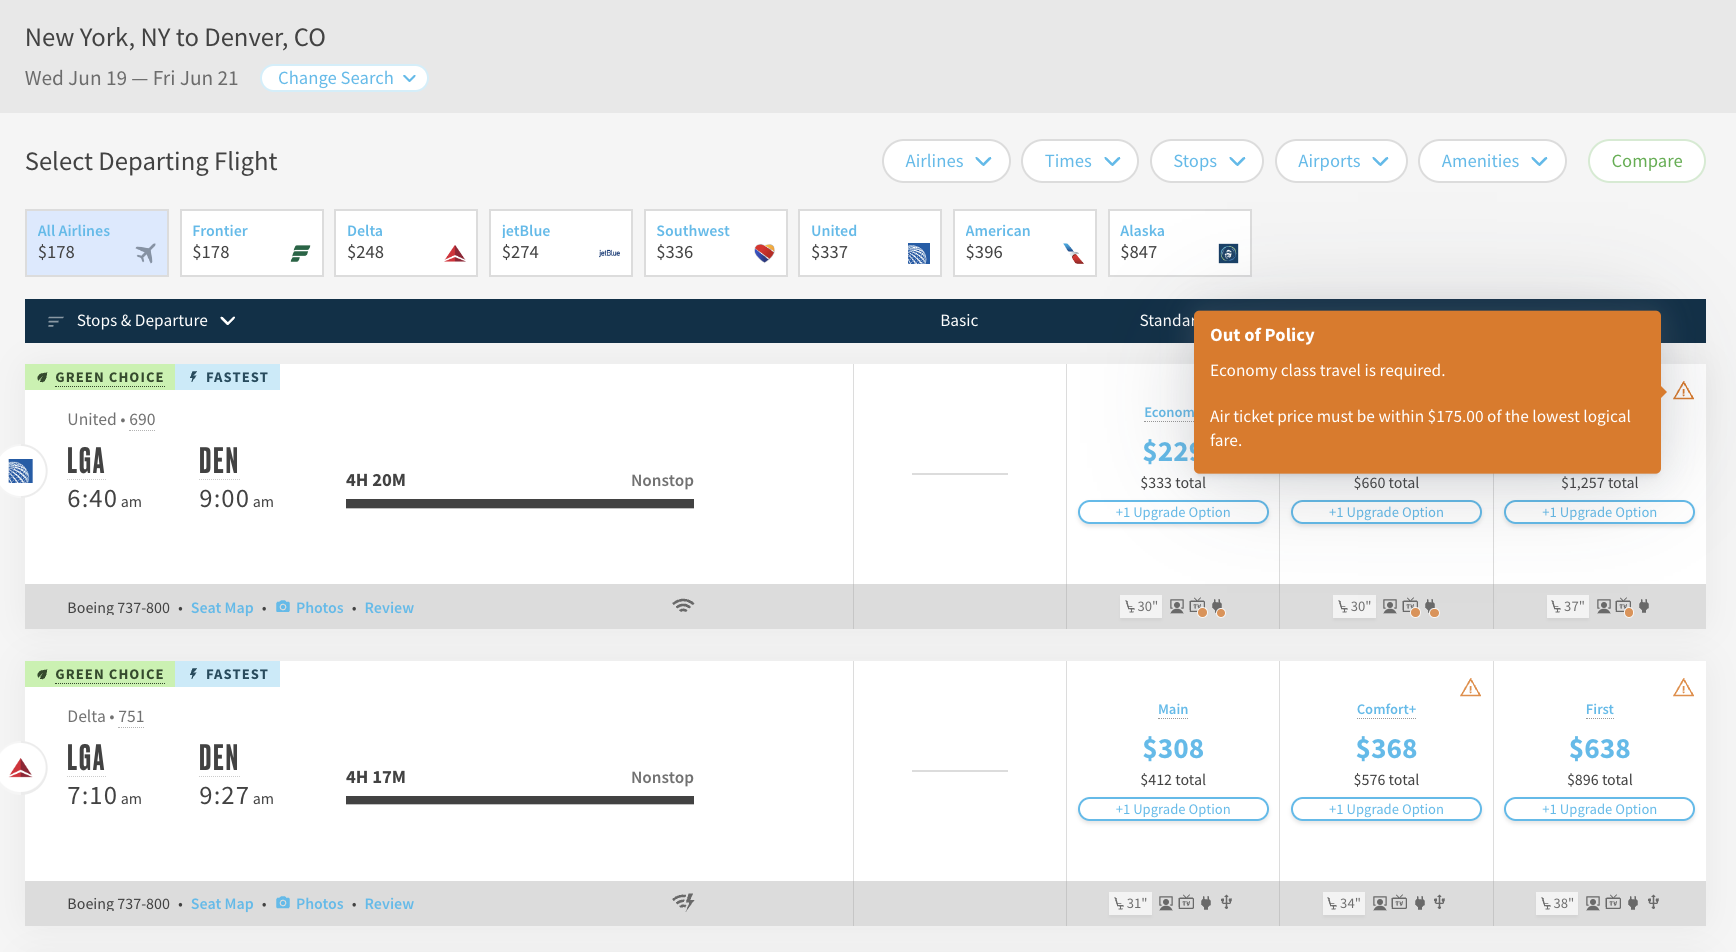Click Upgrade Option under $660 total fare
Screen dimensions: 1736x952
click(1386, 512)
